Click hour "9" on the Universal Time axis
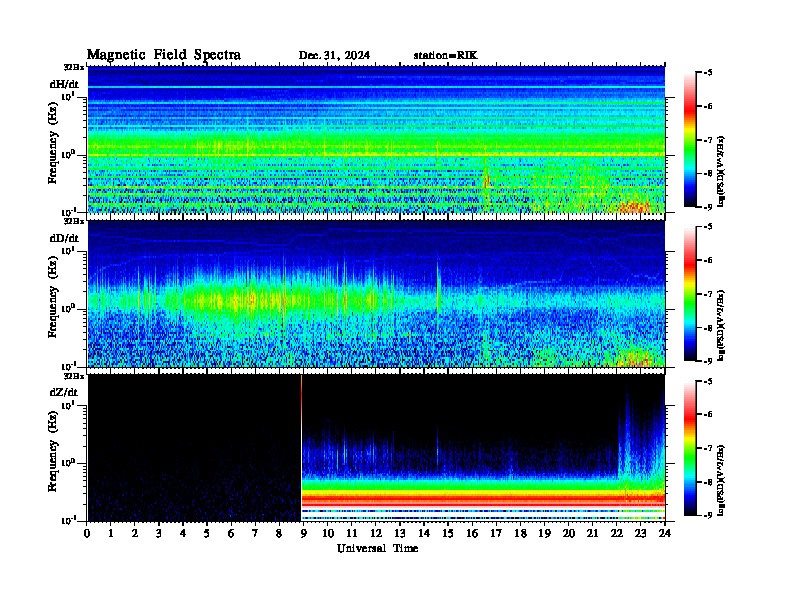The image size is (792, 612). [304, 534]
